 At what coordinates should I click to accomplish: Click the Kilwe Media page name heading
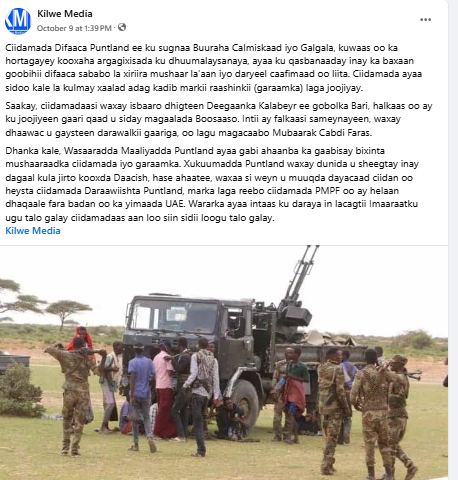tap(65, 14)
